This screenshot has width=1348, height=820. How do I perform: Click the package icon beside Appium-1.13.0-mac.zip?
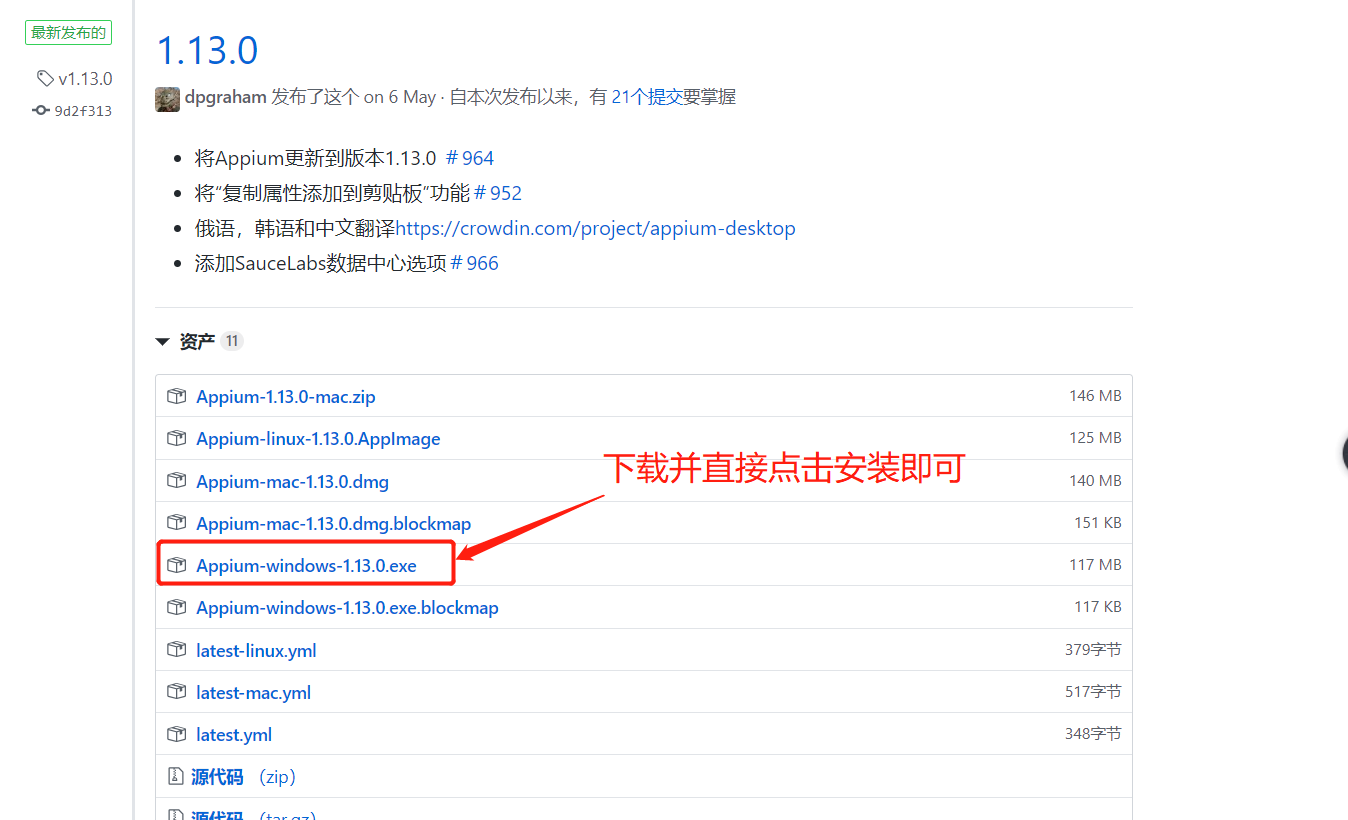pos(177,396)
